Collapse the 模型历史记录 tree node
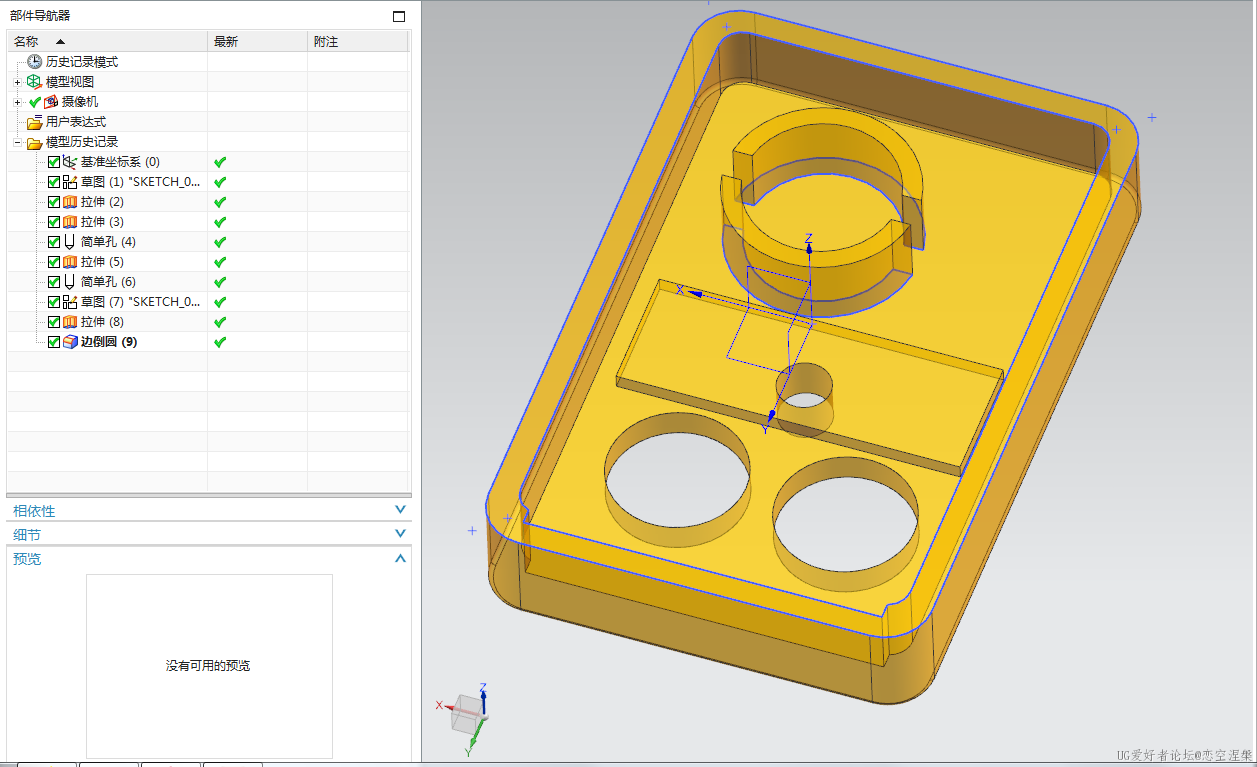1257x767 pixels. 17,142
